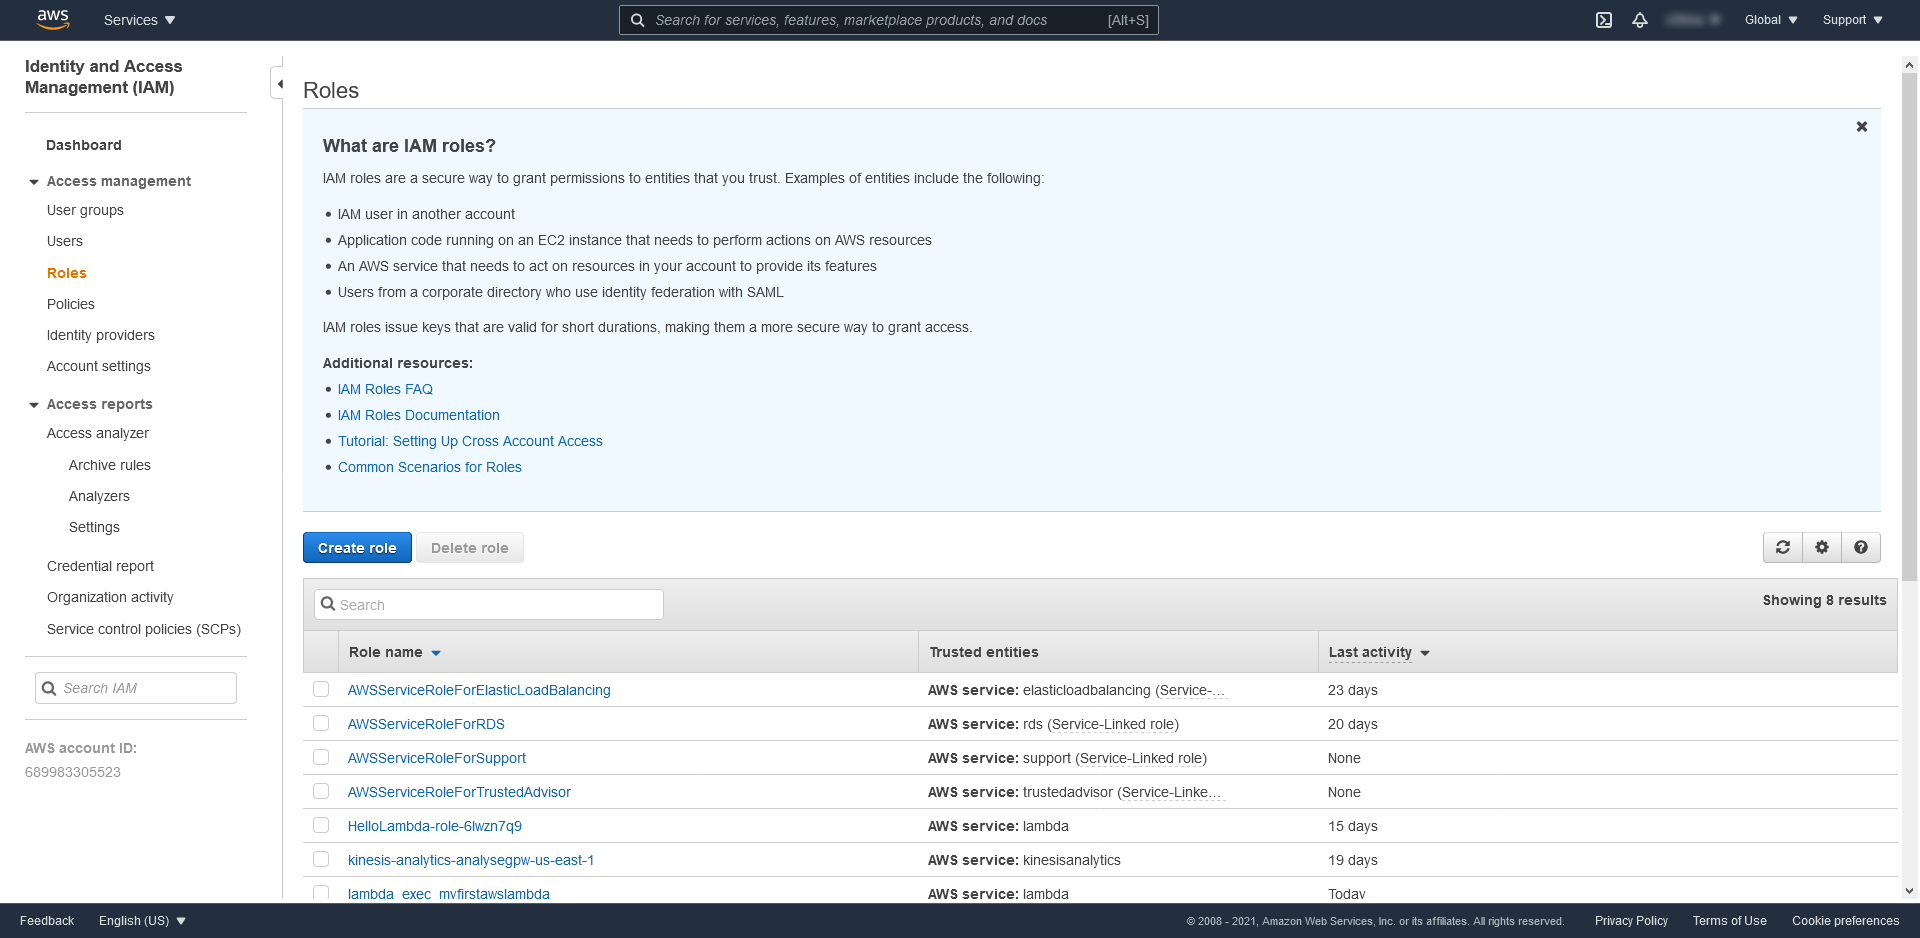Open AWSServiceRoleForSupport role
The image size is (1920, 938).
click(x=437, y=758)
